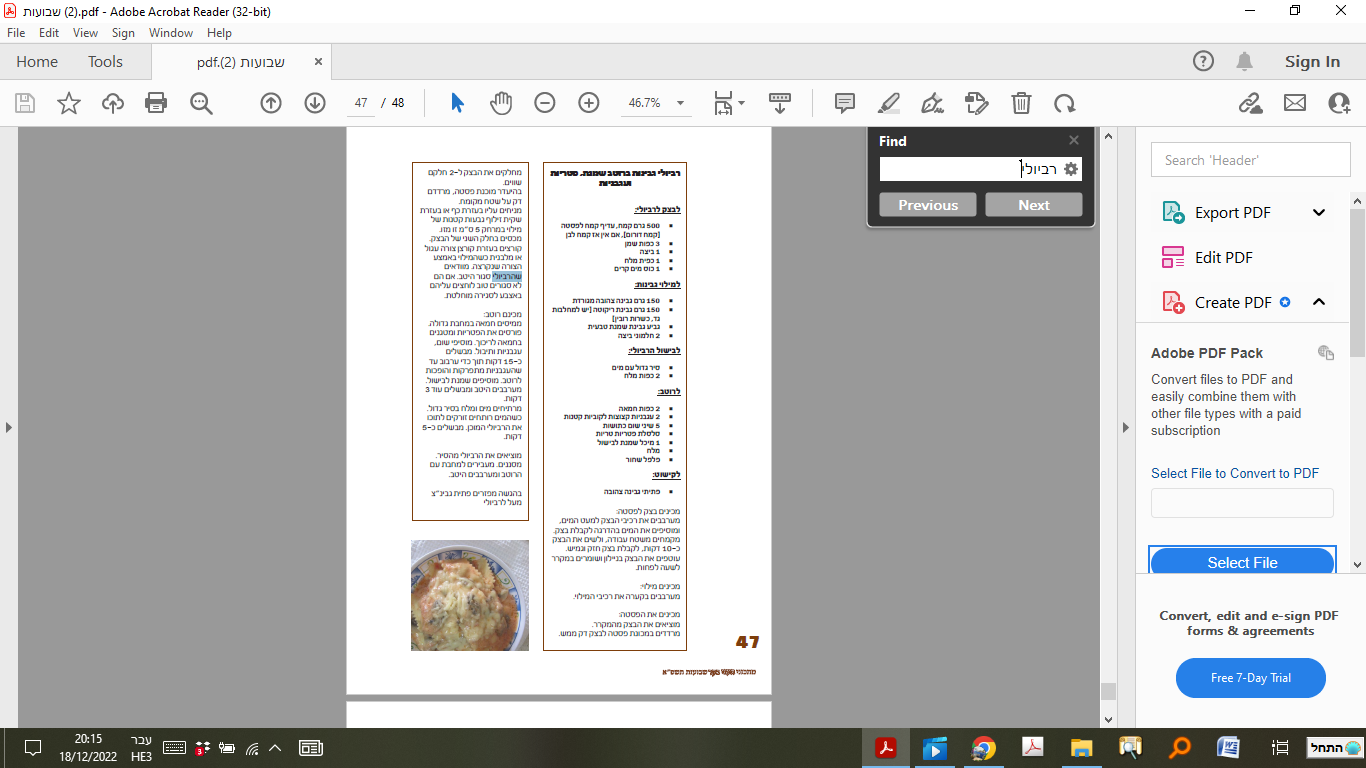Screen dimensions: 1366x768
Task: Click the stamp/edit page tool icon
Action: (x=977, y=103)
